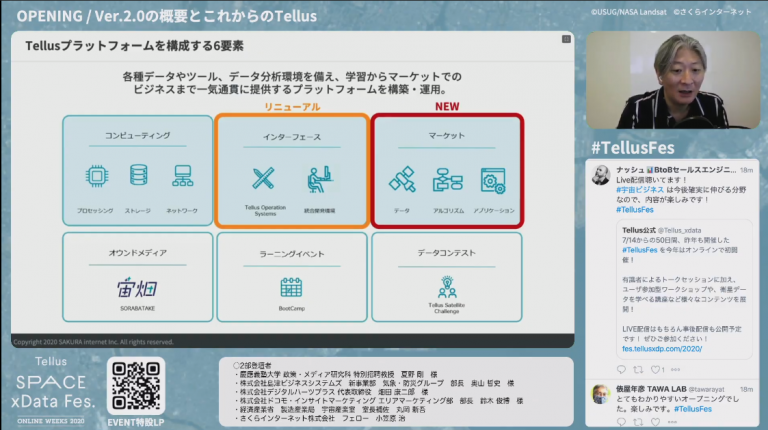Click the speaker webcam video
The image size is (768, 430).
[673, 80]
